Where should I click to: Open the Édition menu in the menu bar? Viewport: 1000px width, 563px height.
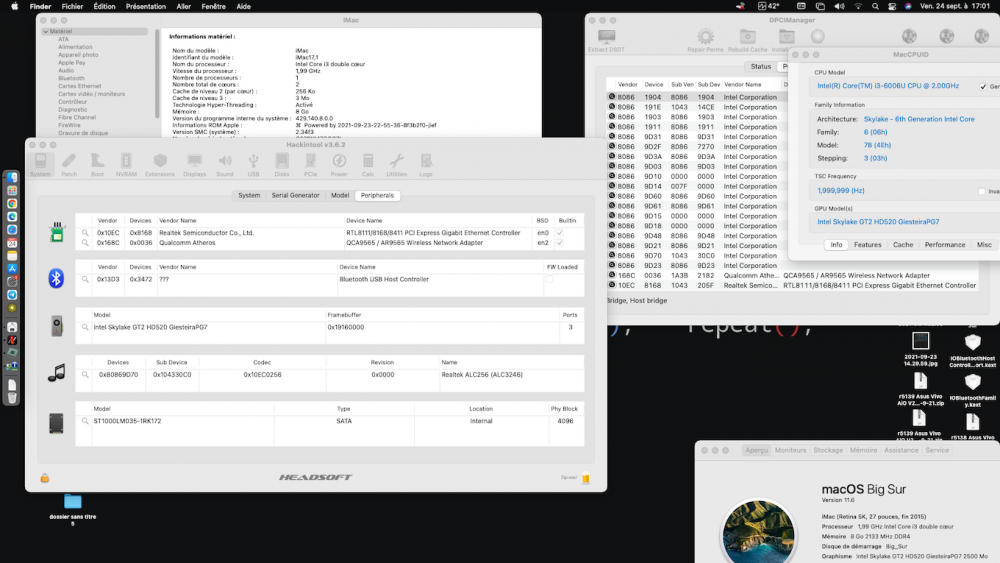[x=105, y=6]
